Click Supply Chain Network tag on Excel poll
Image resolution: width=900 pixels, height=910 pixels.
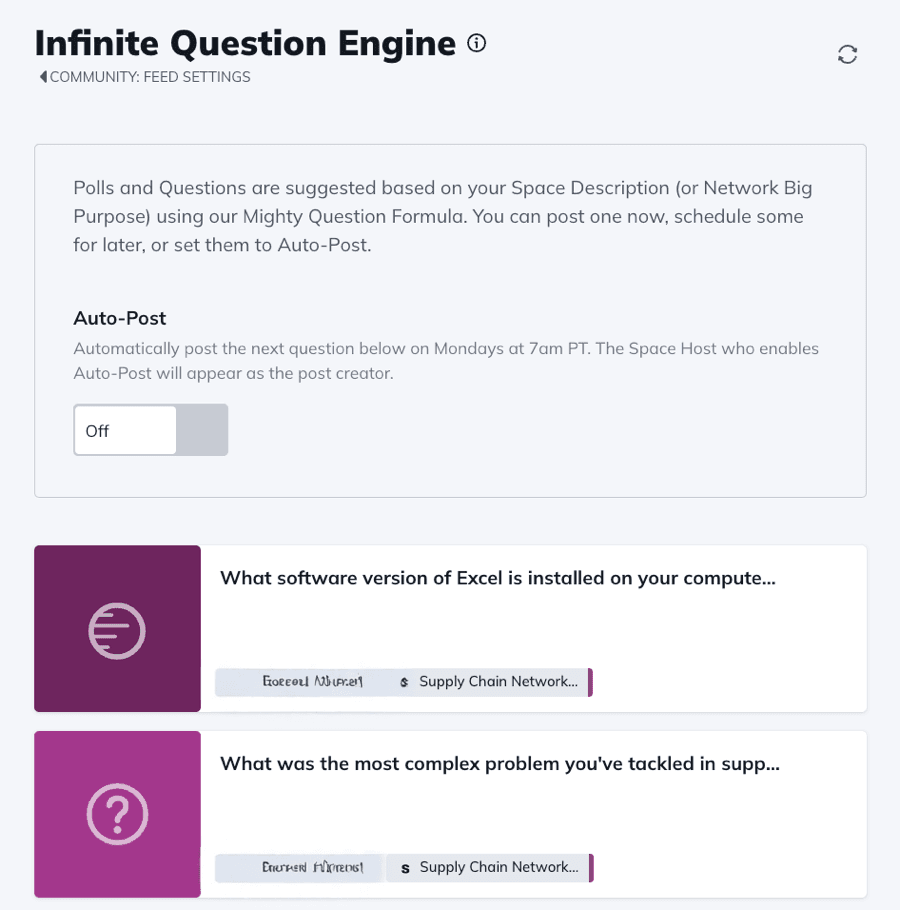click(498, 682)
